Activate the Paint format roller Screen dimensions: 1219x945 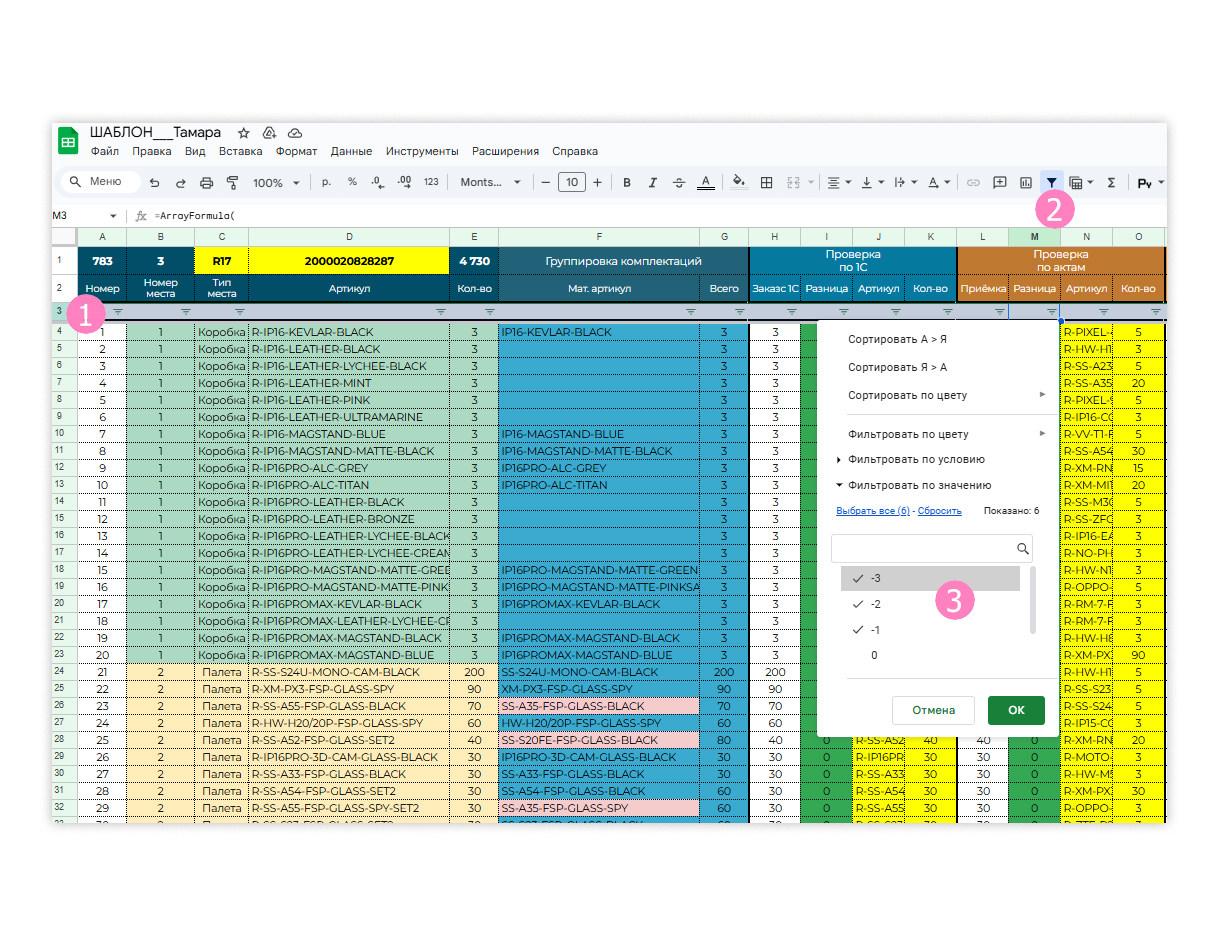click(233, 183)
